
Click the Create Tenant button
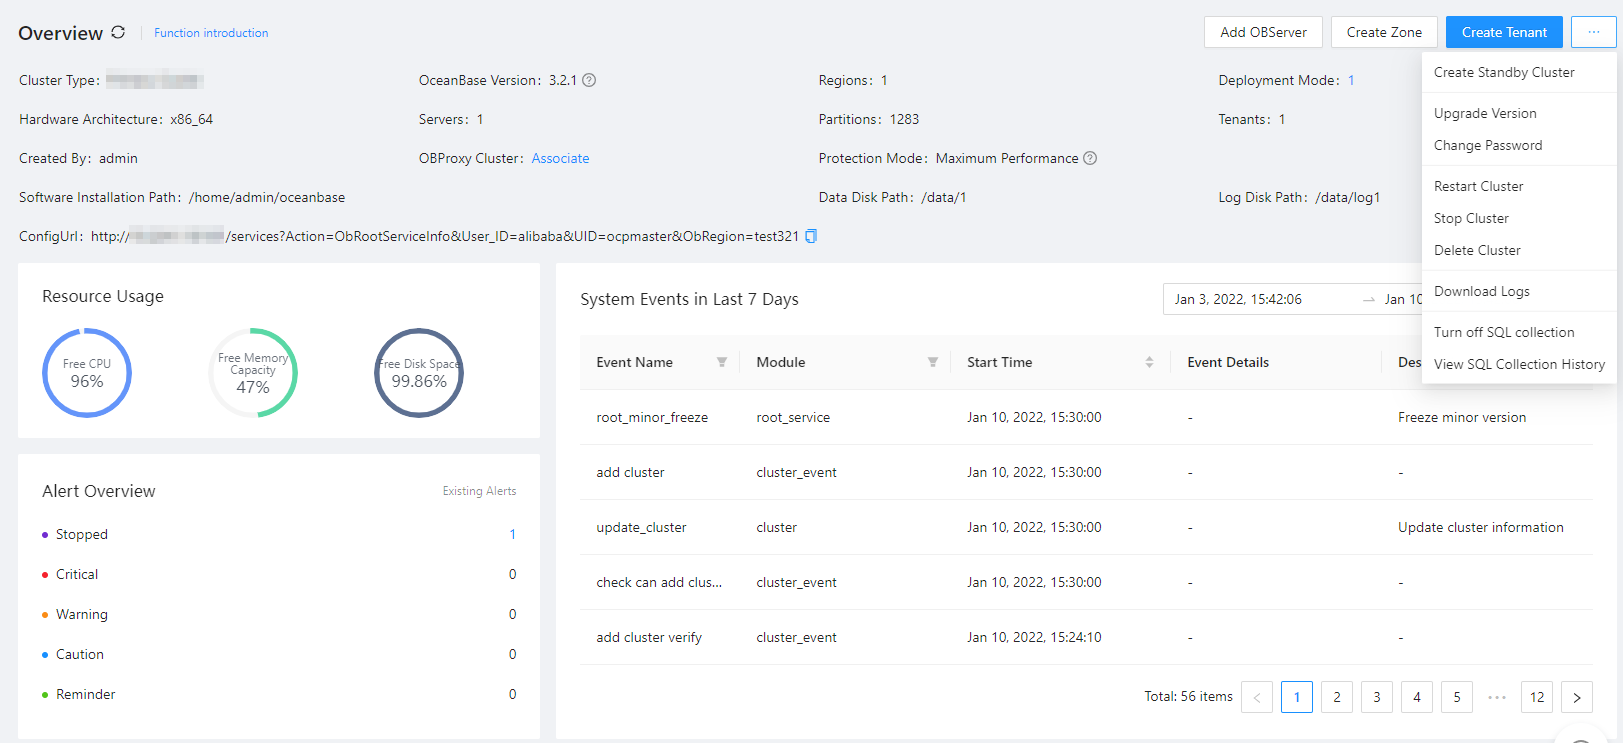coord(1504,32)
